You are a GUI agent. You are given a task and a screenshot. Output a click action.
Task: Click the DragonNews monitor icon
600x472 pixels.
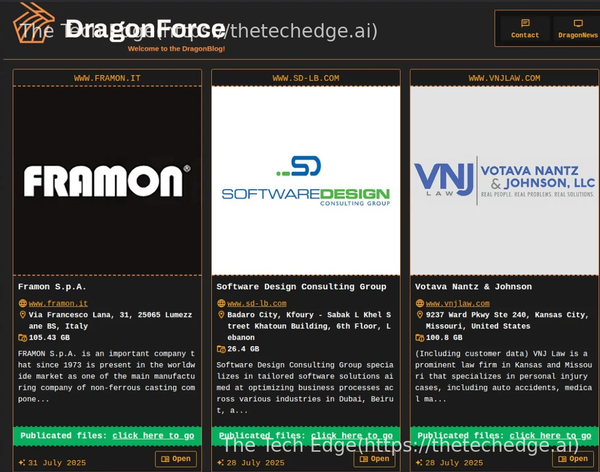click(x=578, y=23)
